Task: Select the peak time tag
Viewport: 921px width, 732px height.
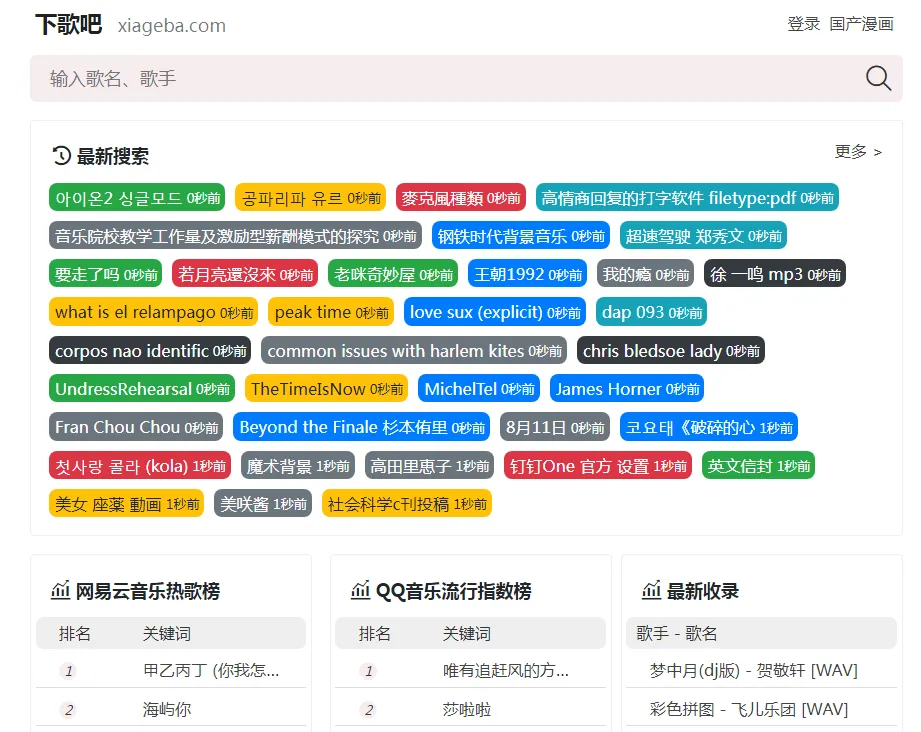Action: 331,312
